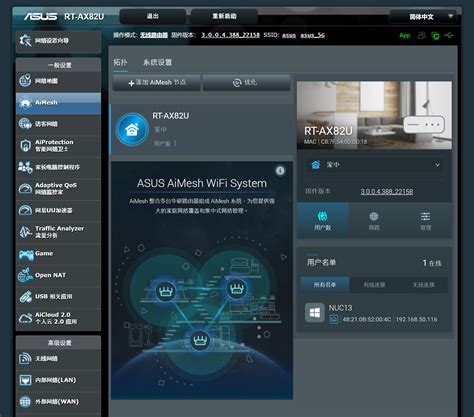
Task: Select the AiMesh sidebar icon
Action: (x=25, y=102)
